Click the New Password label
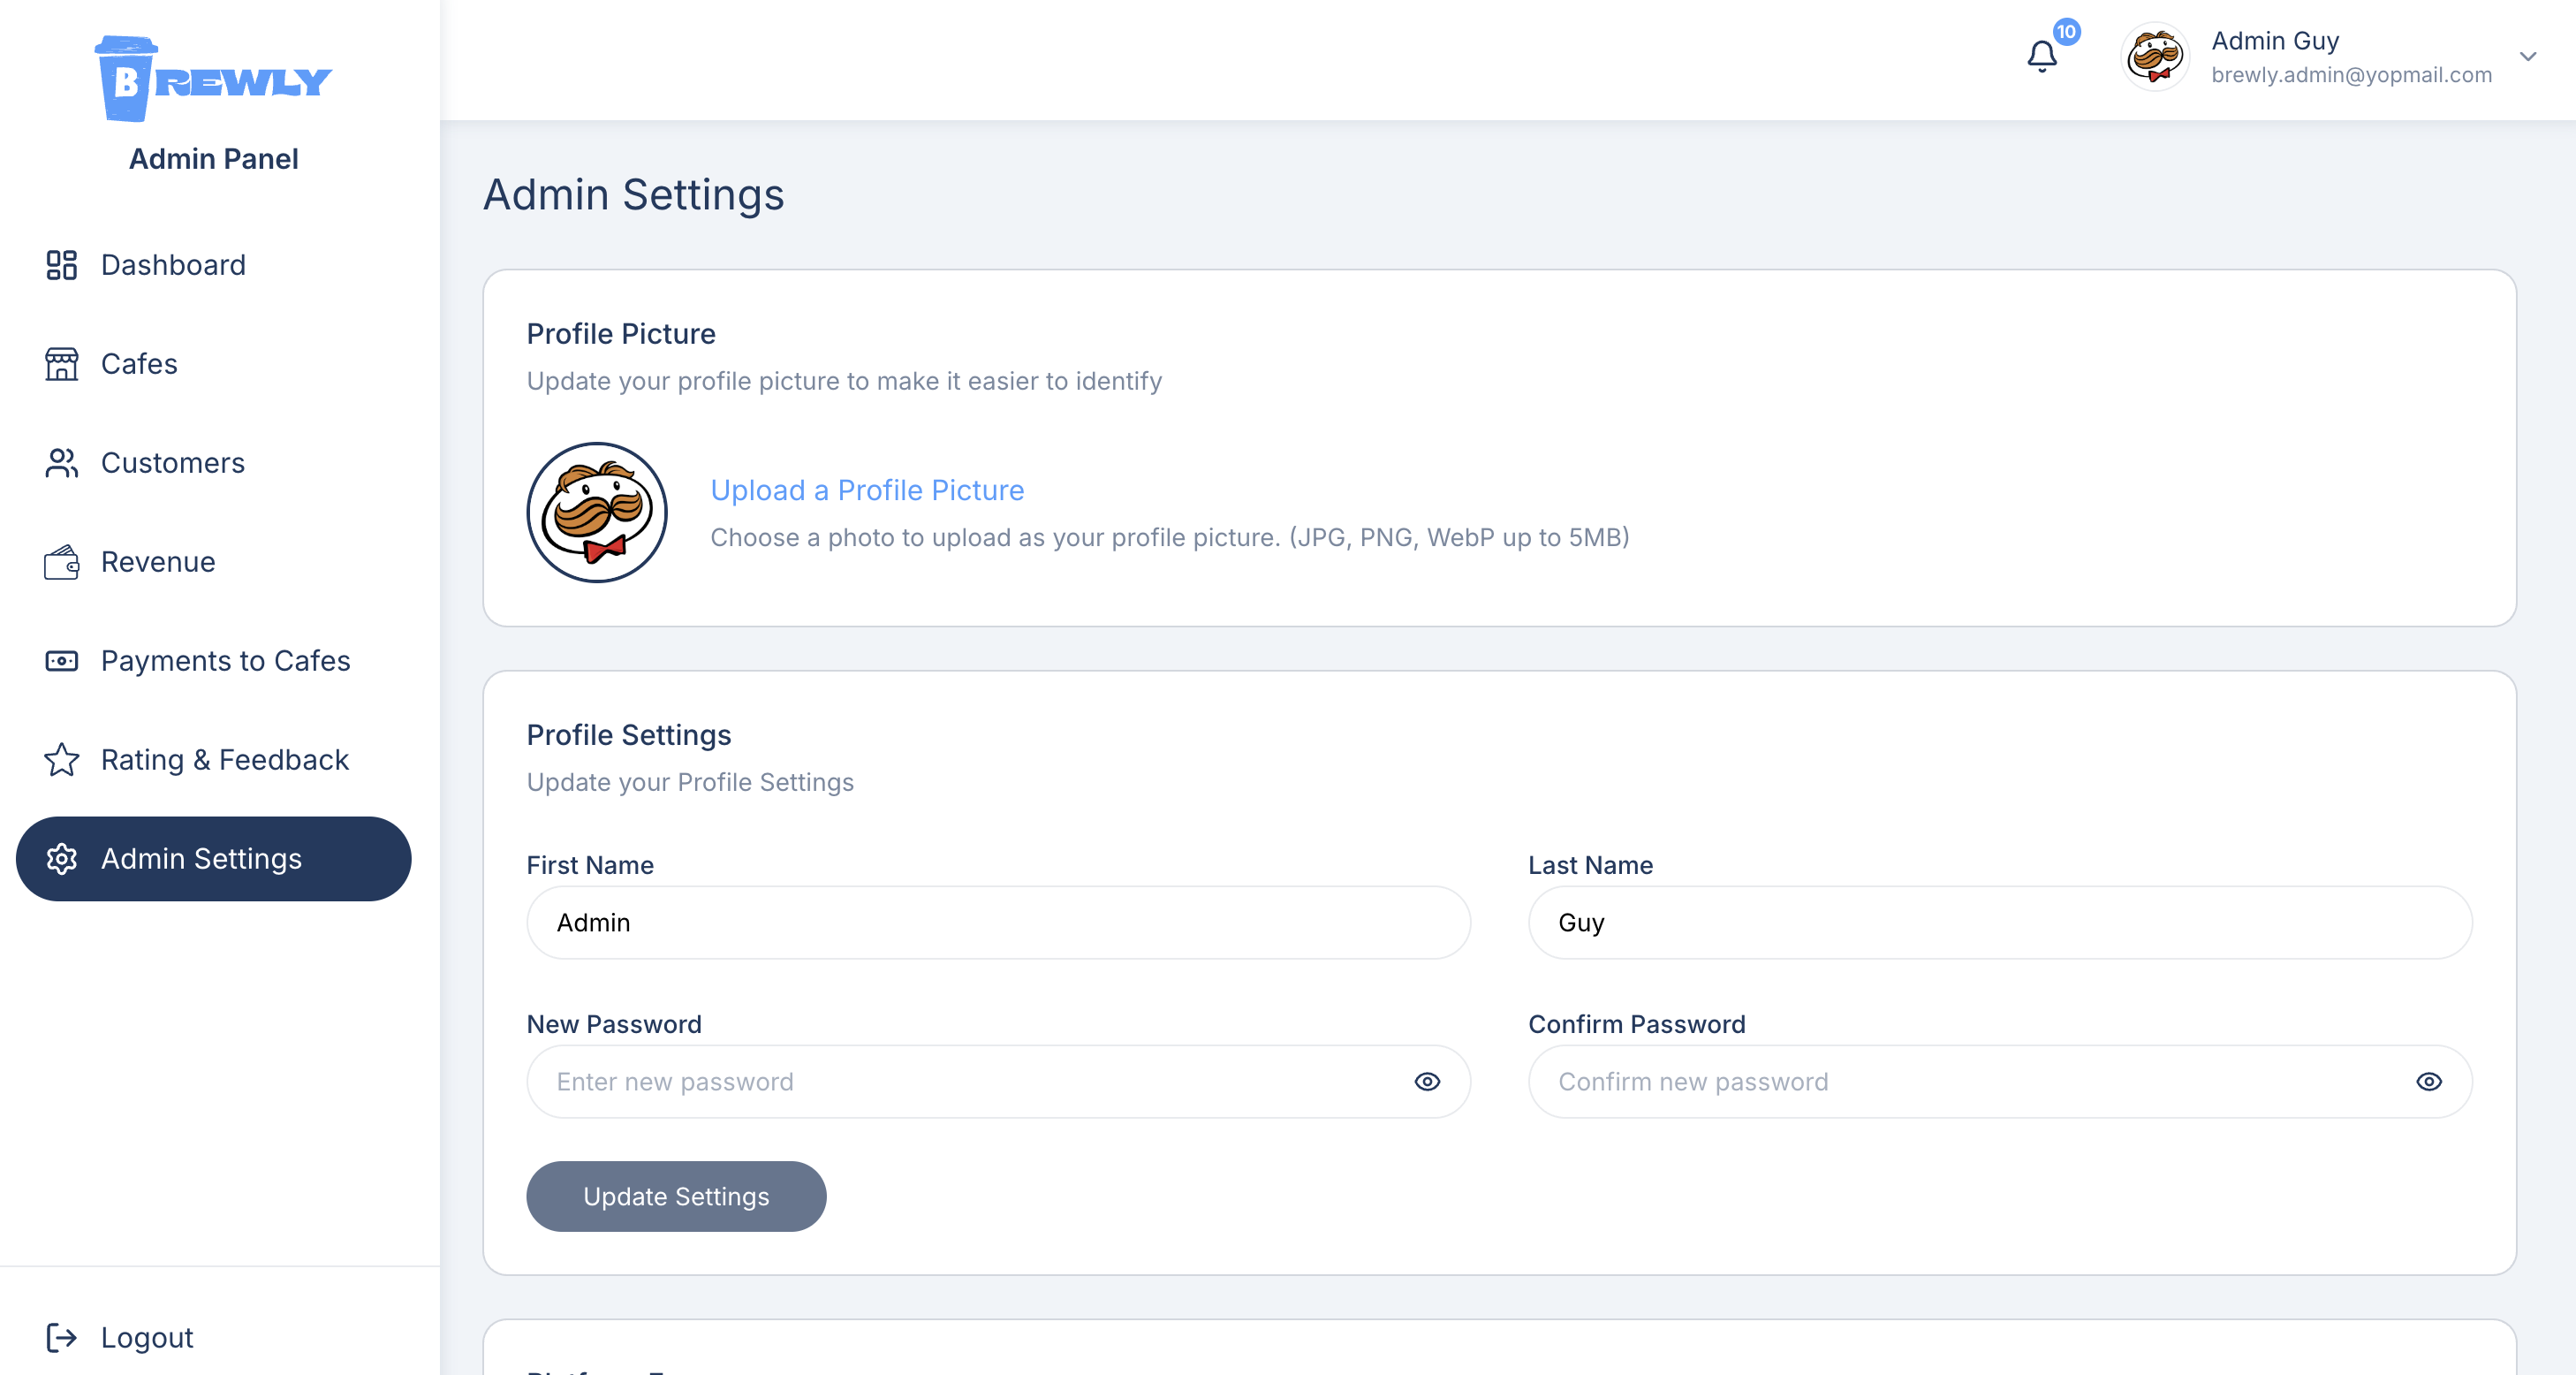 pos(614,1024)
